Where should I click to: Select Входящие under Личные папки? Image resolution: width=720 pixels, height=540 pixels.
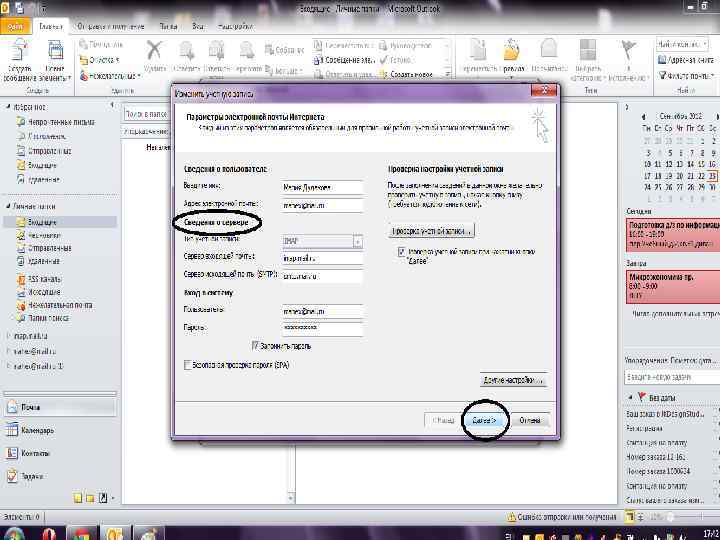pos(60,222)
